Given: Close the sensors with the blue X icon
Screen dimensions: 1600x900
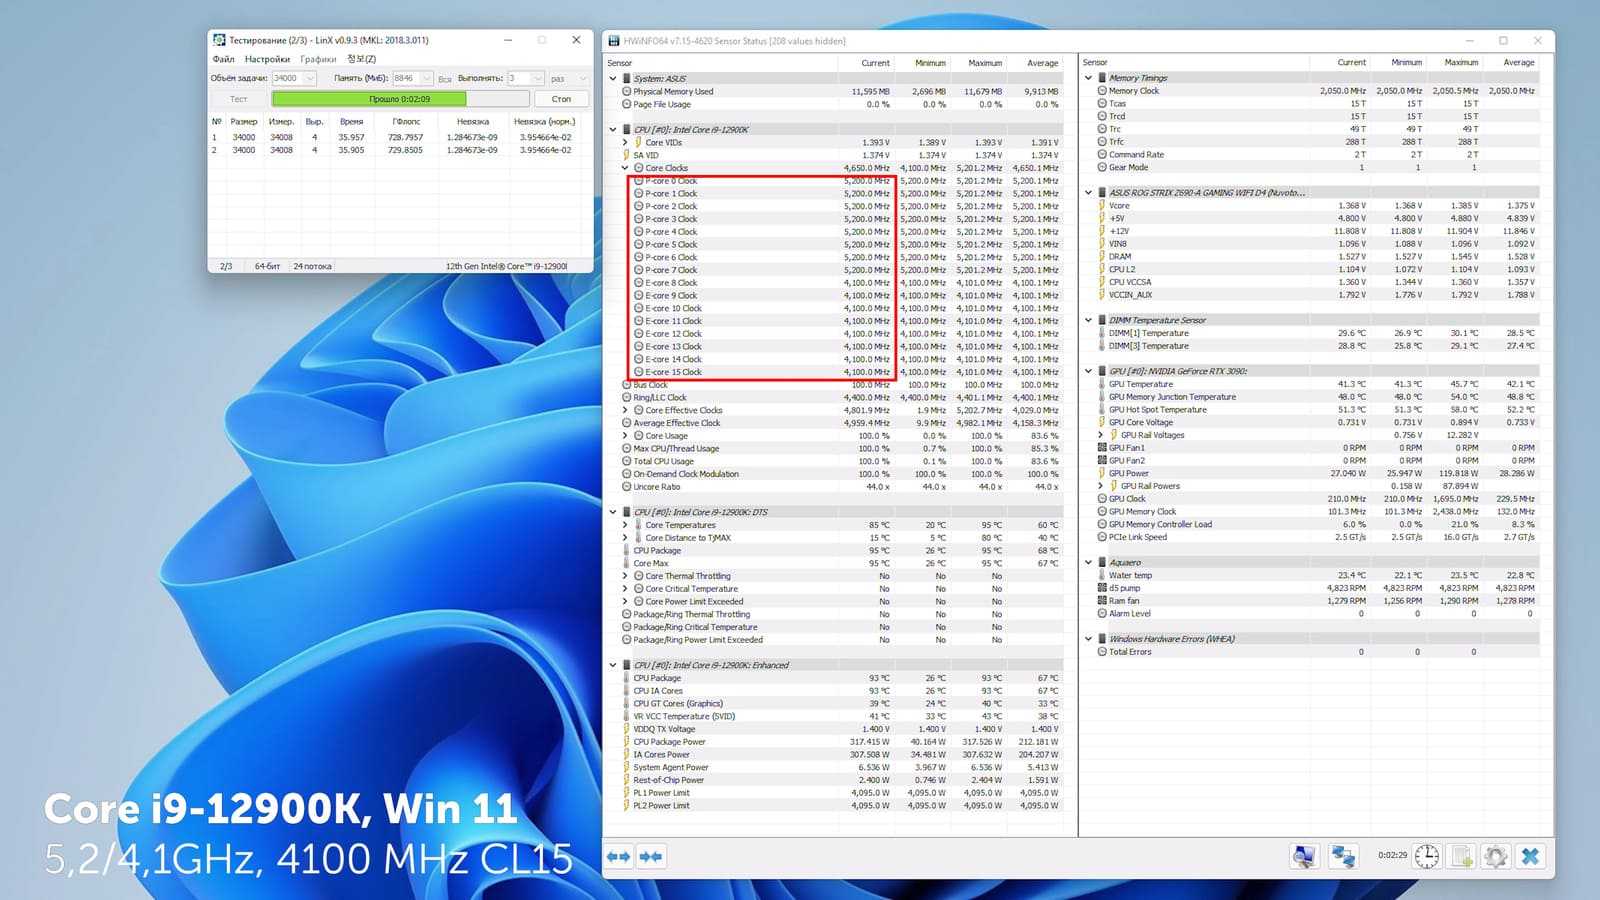Looking at the screenshot, I should (1530, 857).
